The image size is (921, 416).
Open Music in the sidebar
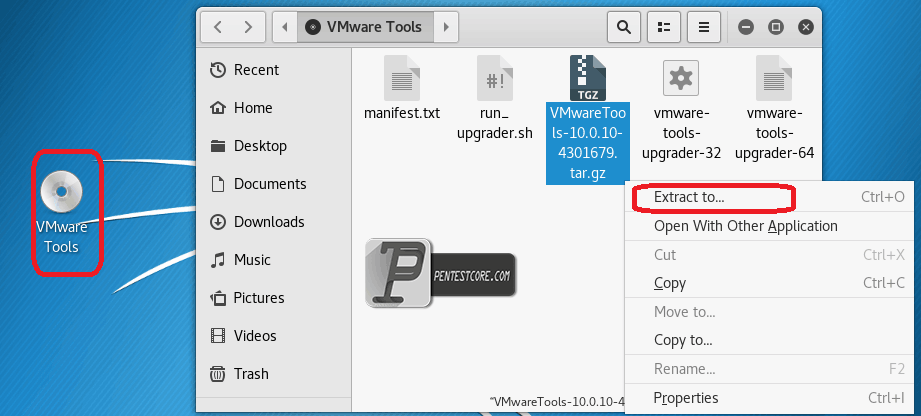[x=274, y=260]
